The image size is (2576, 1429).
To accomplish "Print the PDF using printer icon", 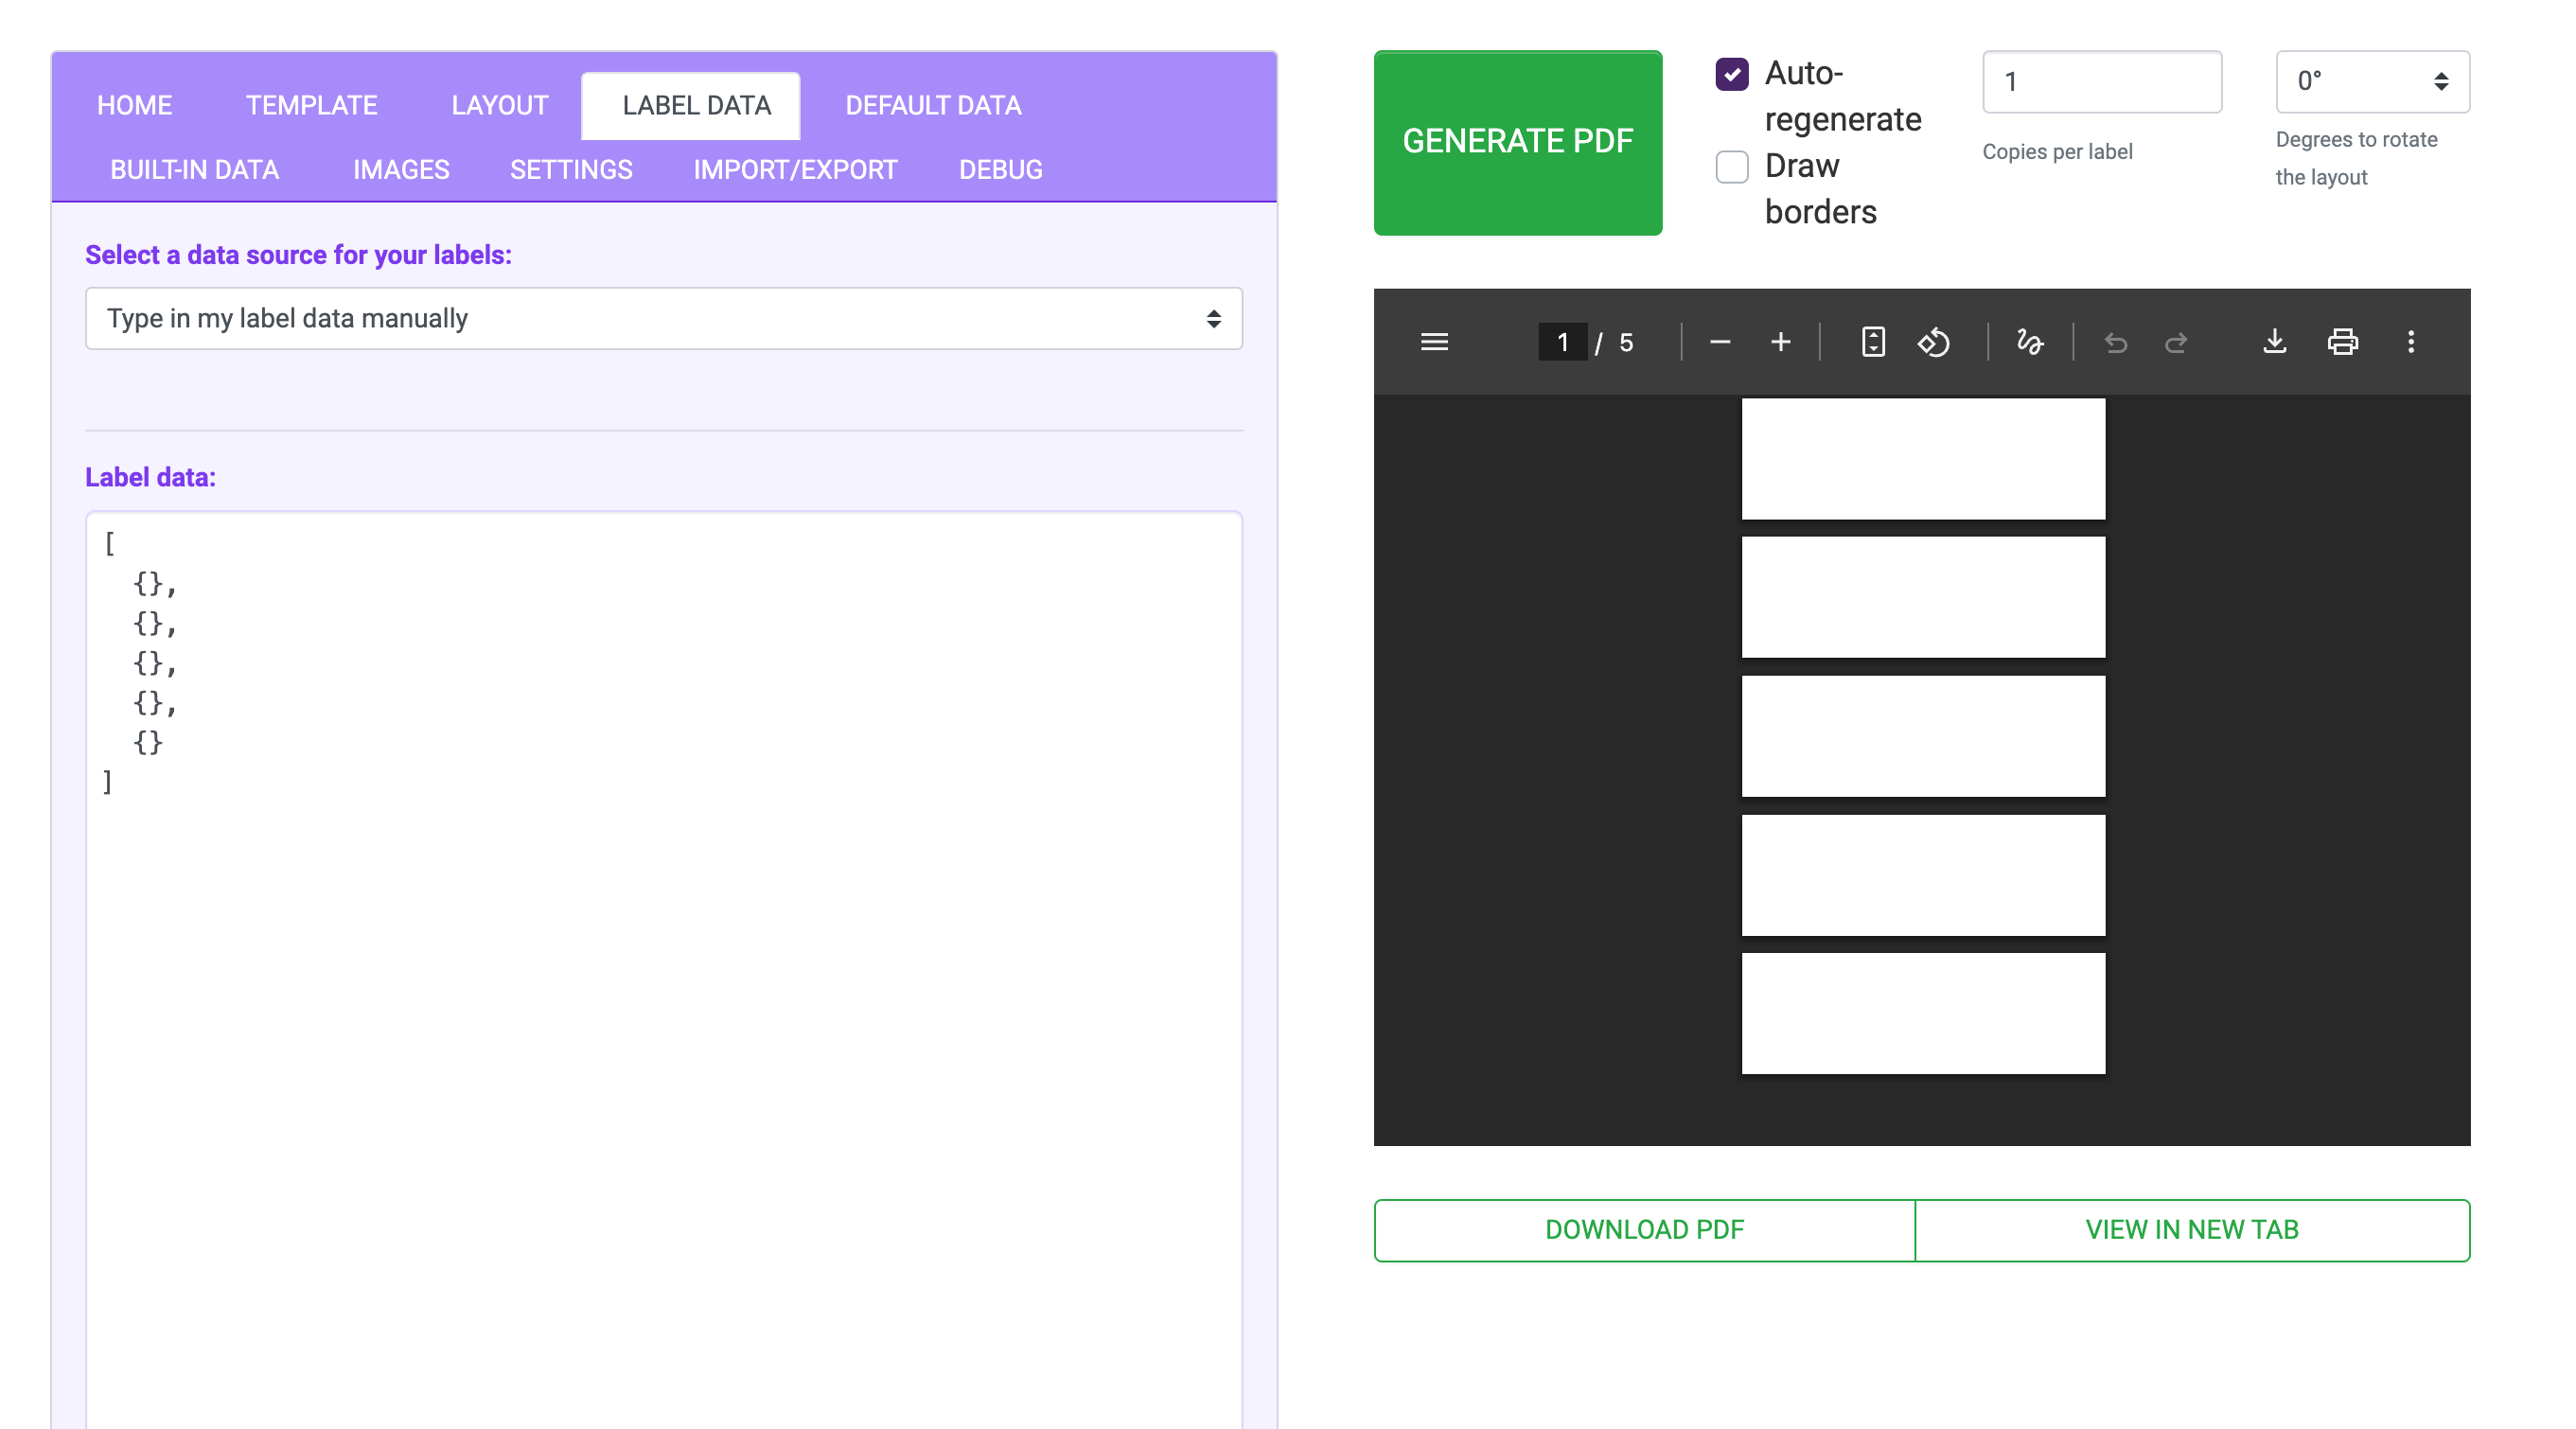I will click(x=2342, y=342).
